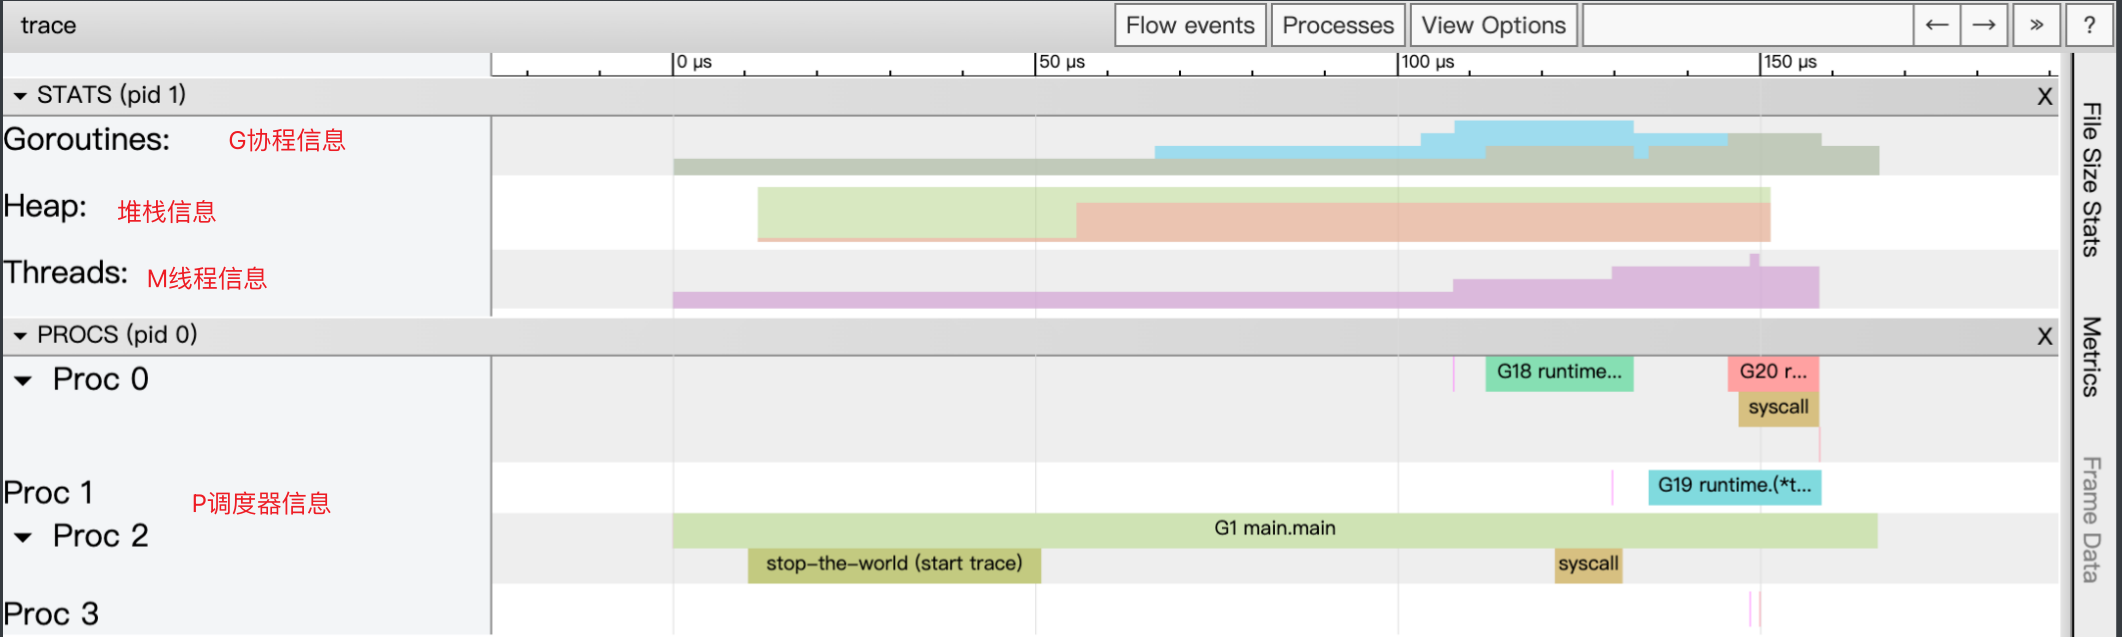Select the G1 main.main slice

pos(1274,529)
